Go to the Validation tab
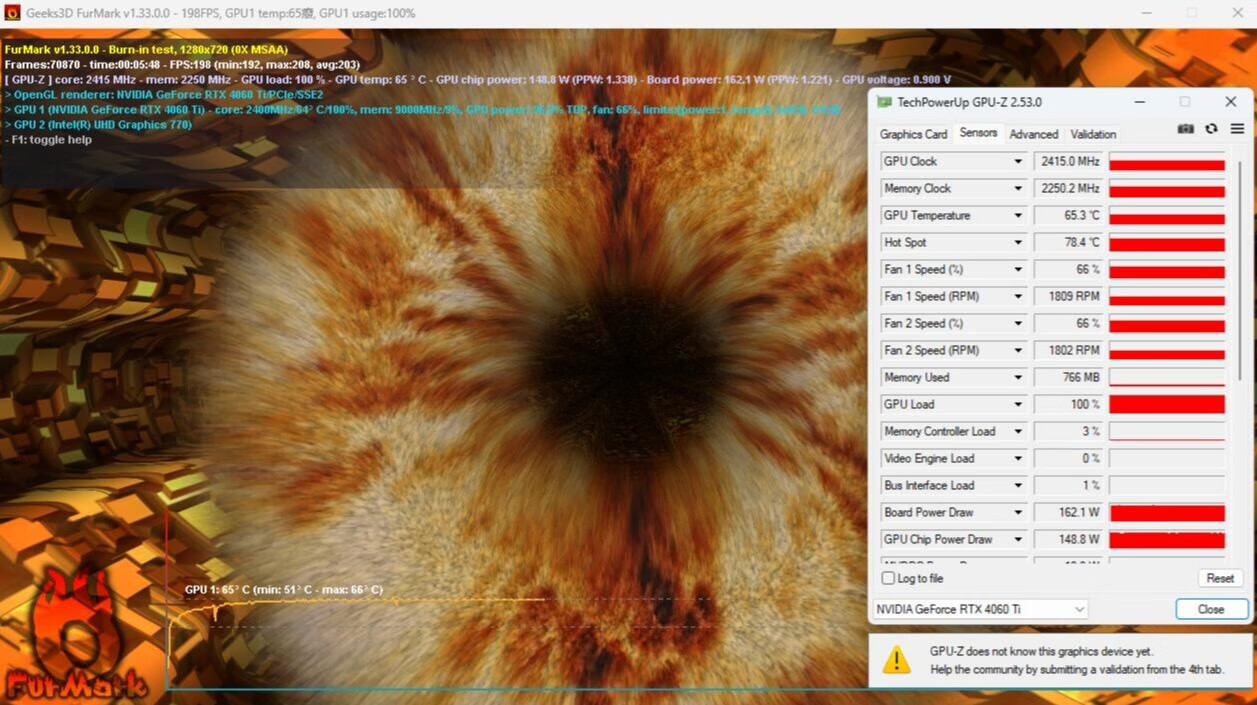 [x=1093, y=134]
